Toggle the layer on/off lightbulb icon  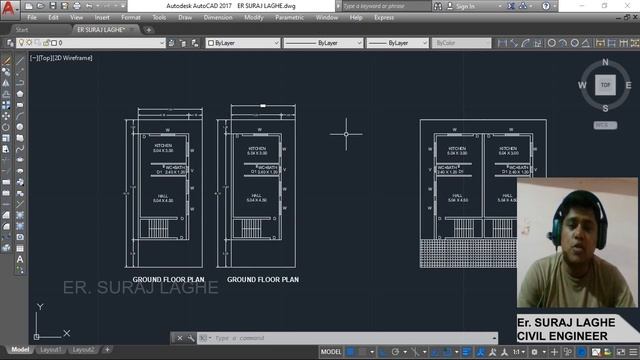[x=21, y=43]
